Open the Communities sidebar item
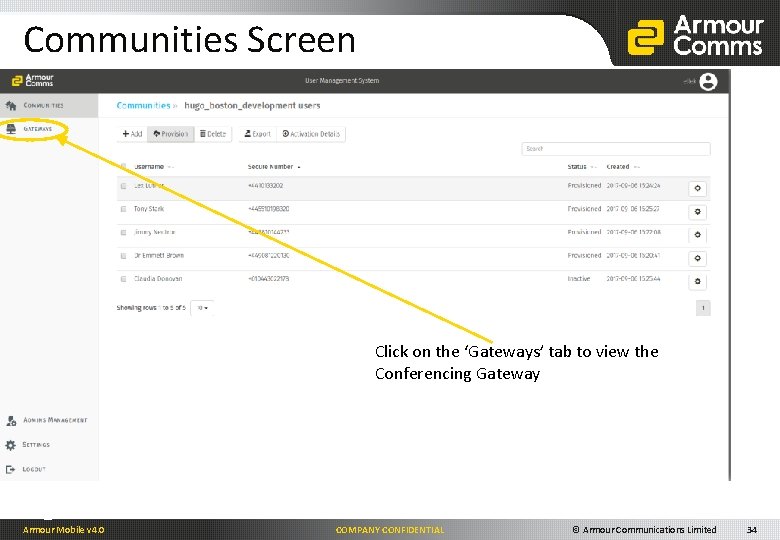The width and height of the screenshot is (780, 540). click(49, 105)
